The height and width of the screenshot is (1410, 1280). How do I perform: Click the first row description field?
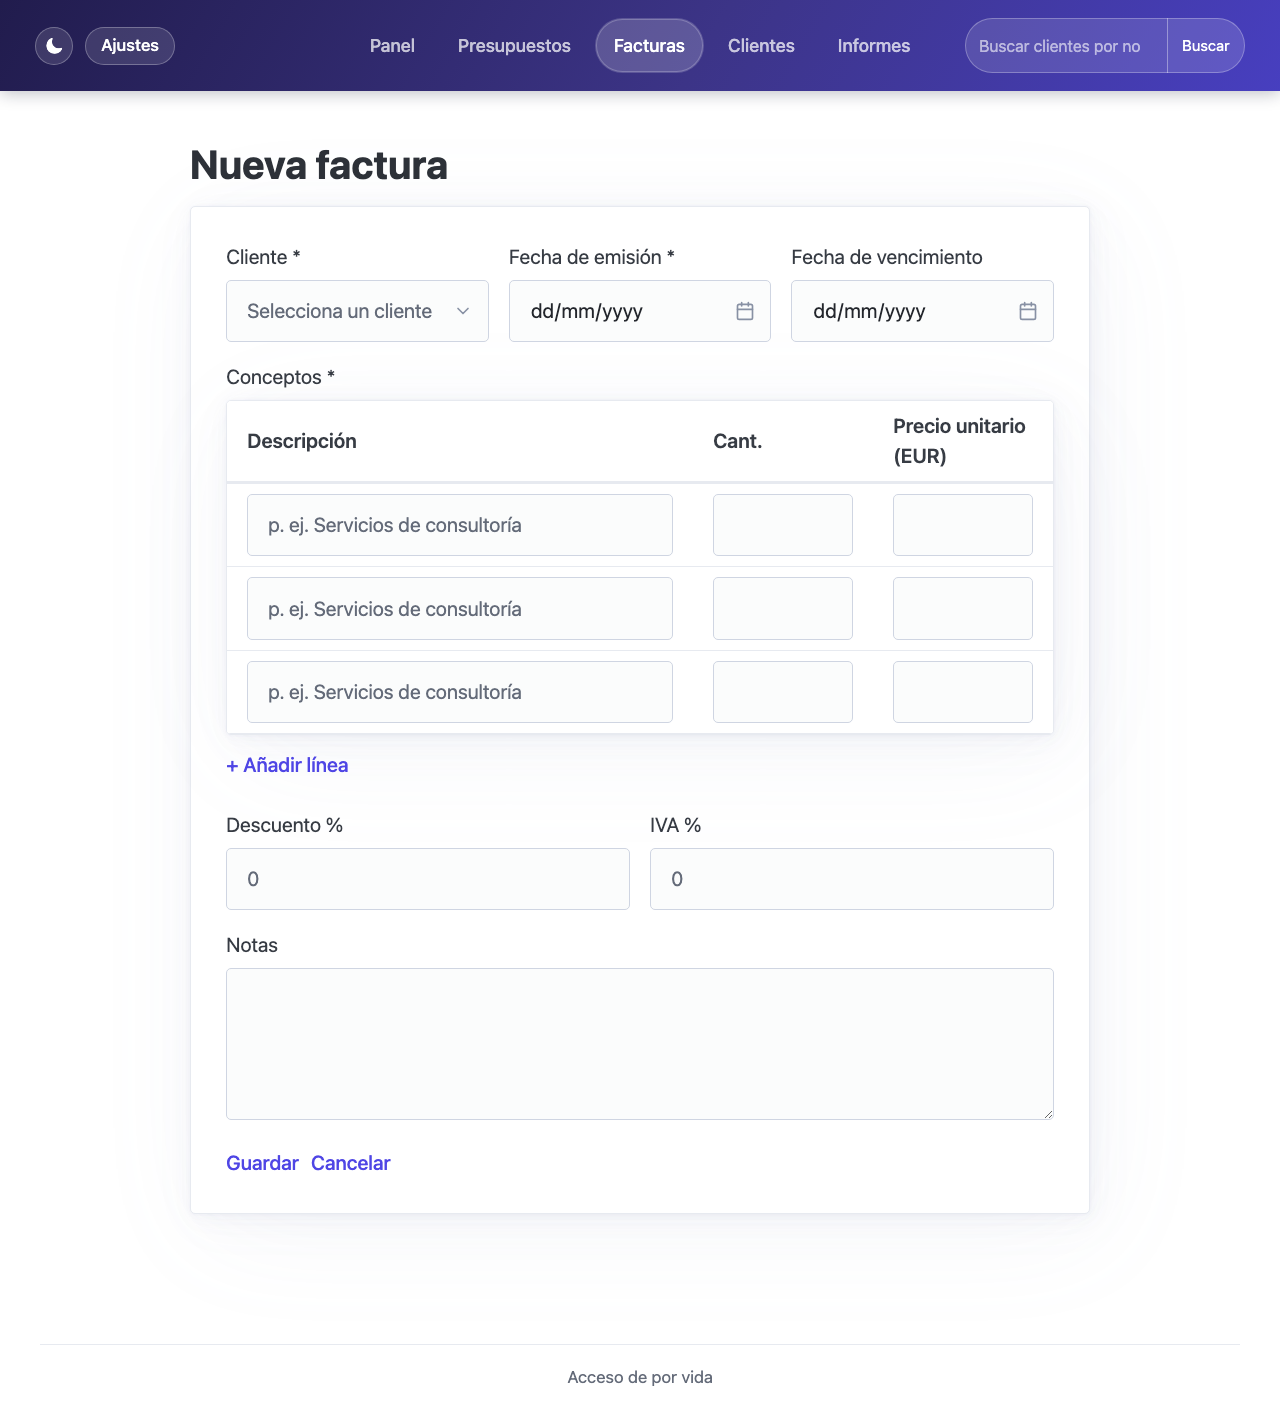pyautogui.click(x=460, y=525)
